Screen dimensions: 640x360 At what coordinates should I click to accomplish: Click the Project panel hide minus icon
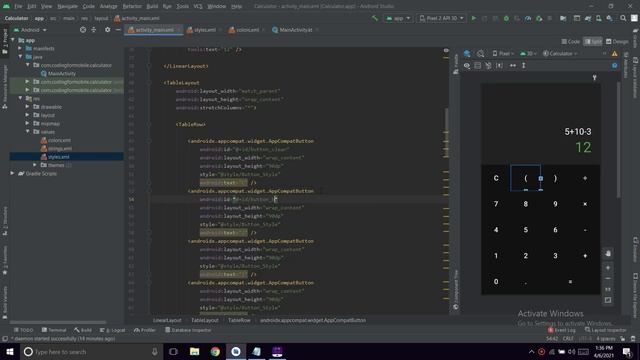pyautogui.click(x=118, y=30)
